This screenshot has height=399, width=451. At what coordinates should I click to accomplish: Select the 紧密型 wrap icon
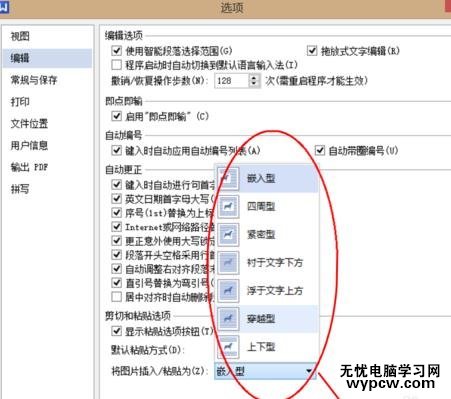pos(228,235)
